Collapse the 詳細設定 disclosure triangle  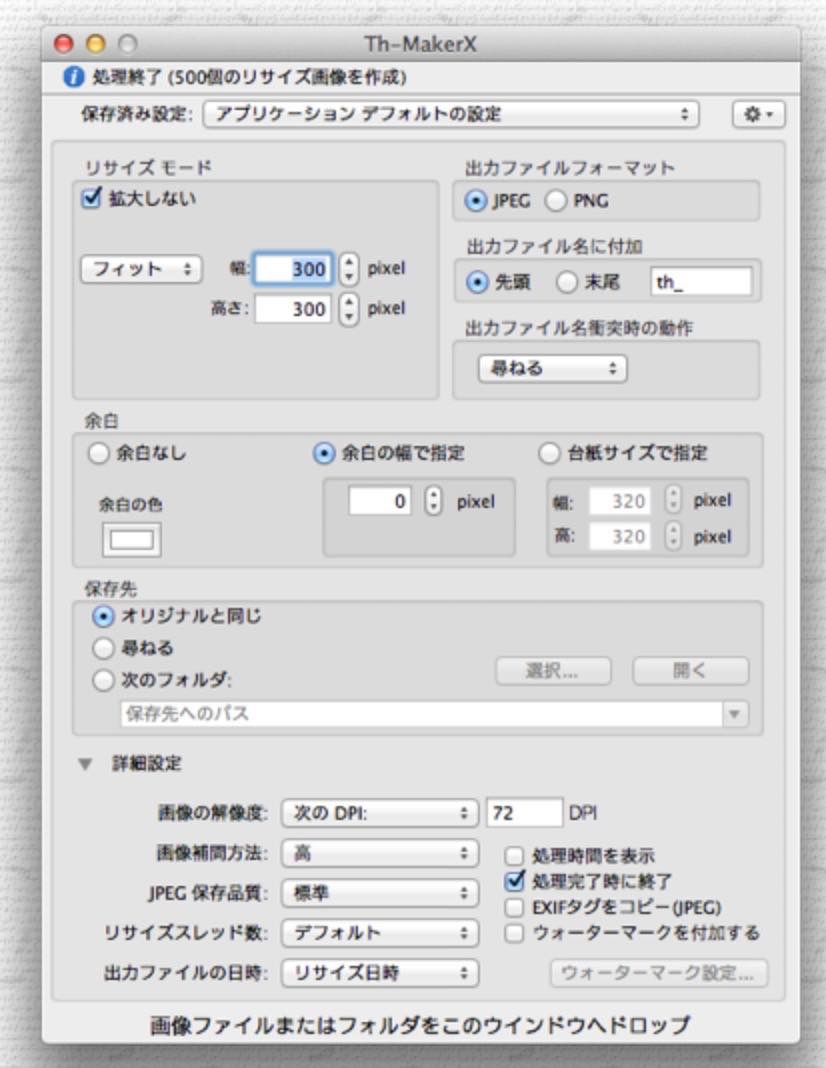pos(85,764)
